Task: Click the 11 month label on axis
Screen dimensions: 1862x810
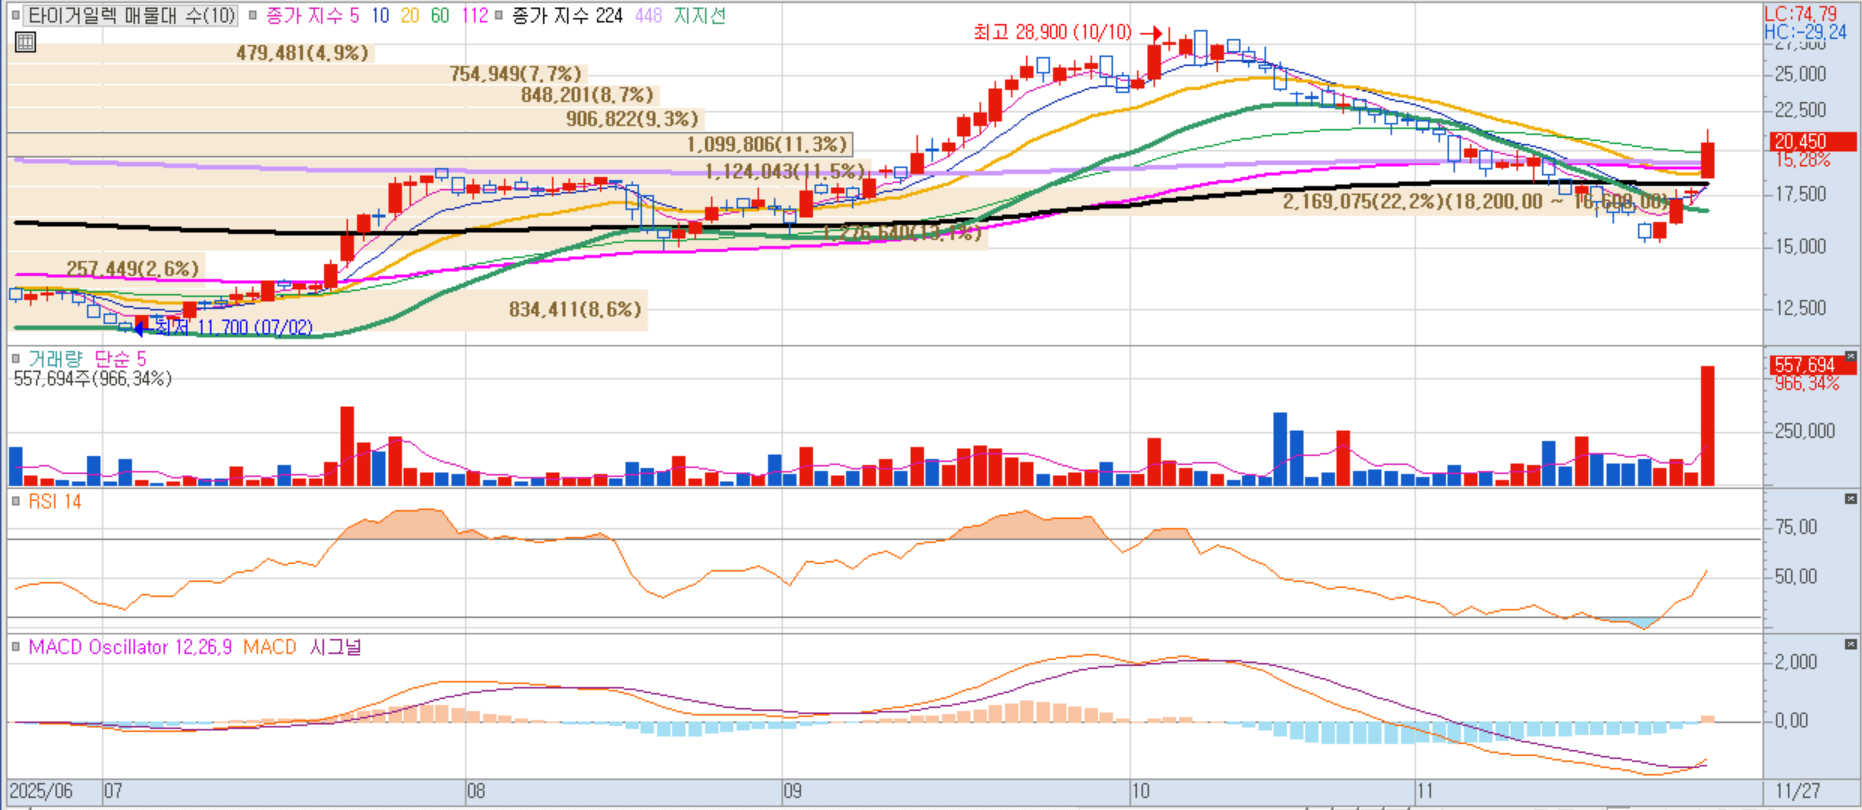Action: click(x=1425, y=791)
